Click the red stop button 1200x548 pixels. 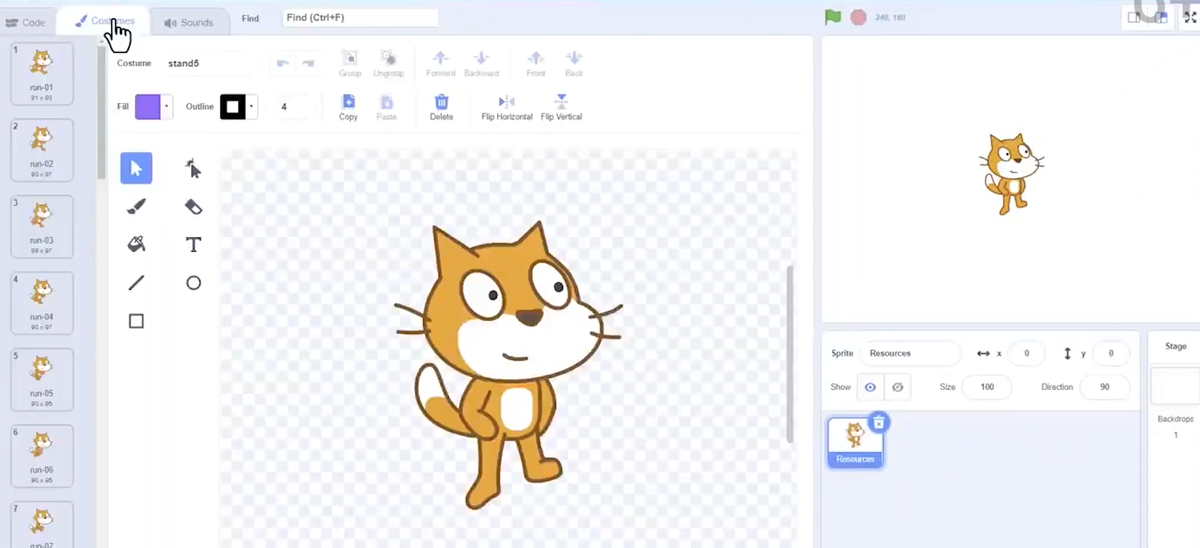(x=858, y=17)
